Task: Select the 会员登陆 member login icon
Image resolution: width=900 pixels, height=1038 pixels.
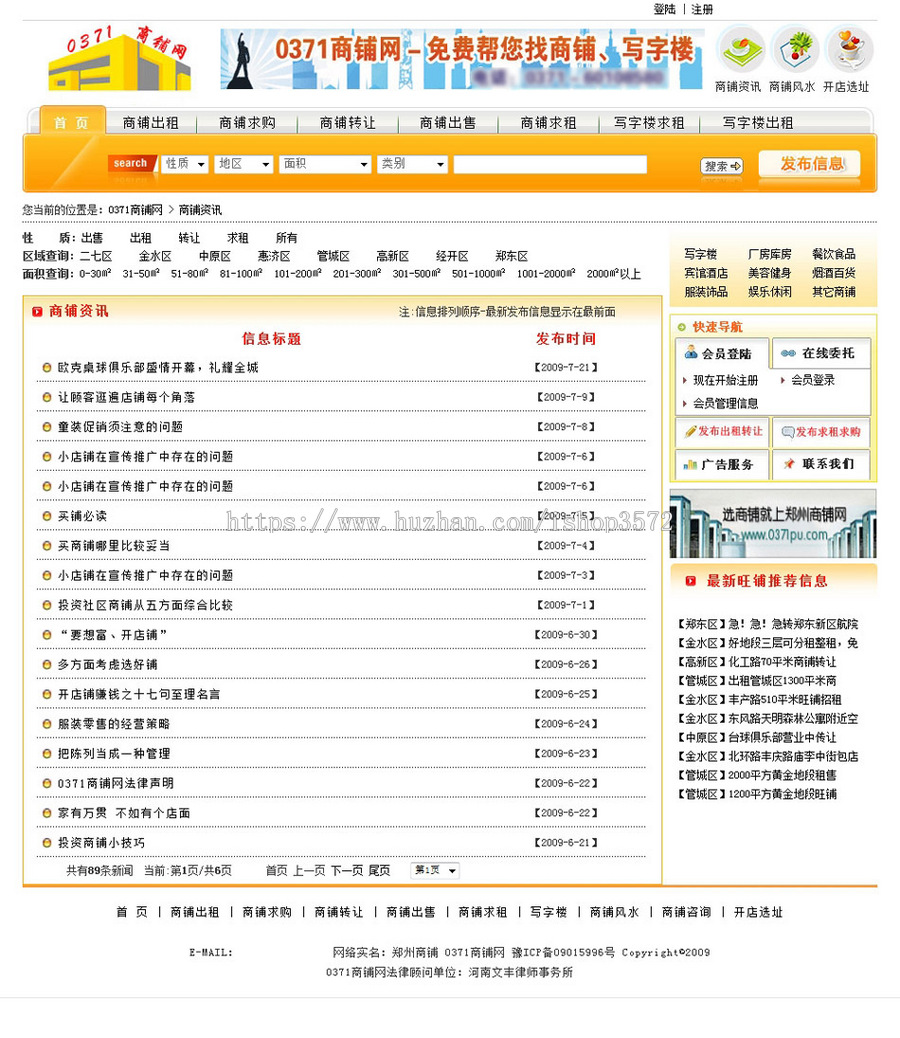Action: (692, 353)
